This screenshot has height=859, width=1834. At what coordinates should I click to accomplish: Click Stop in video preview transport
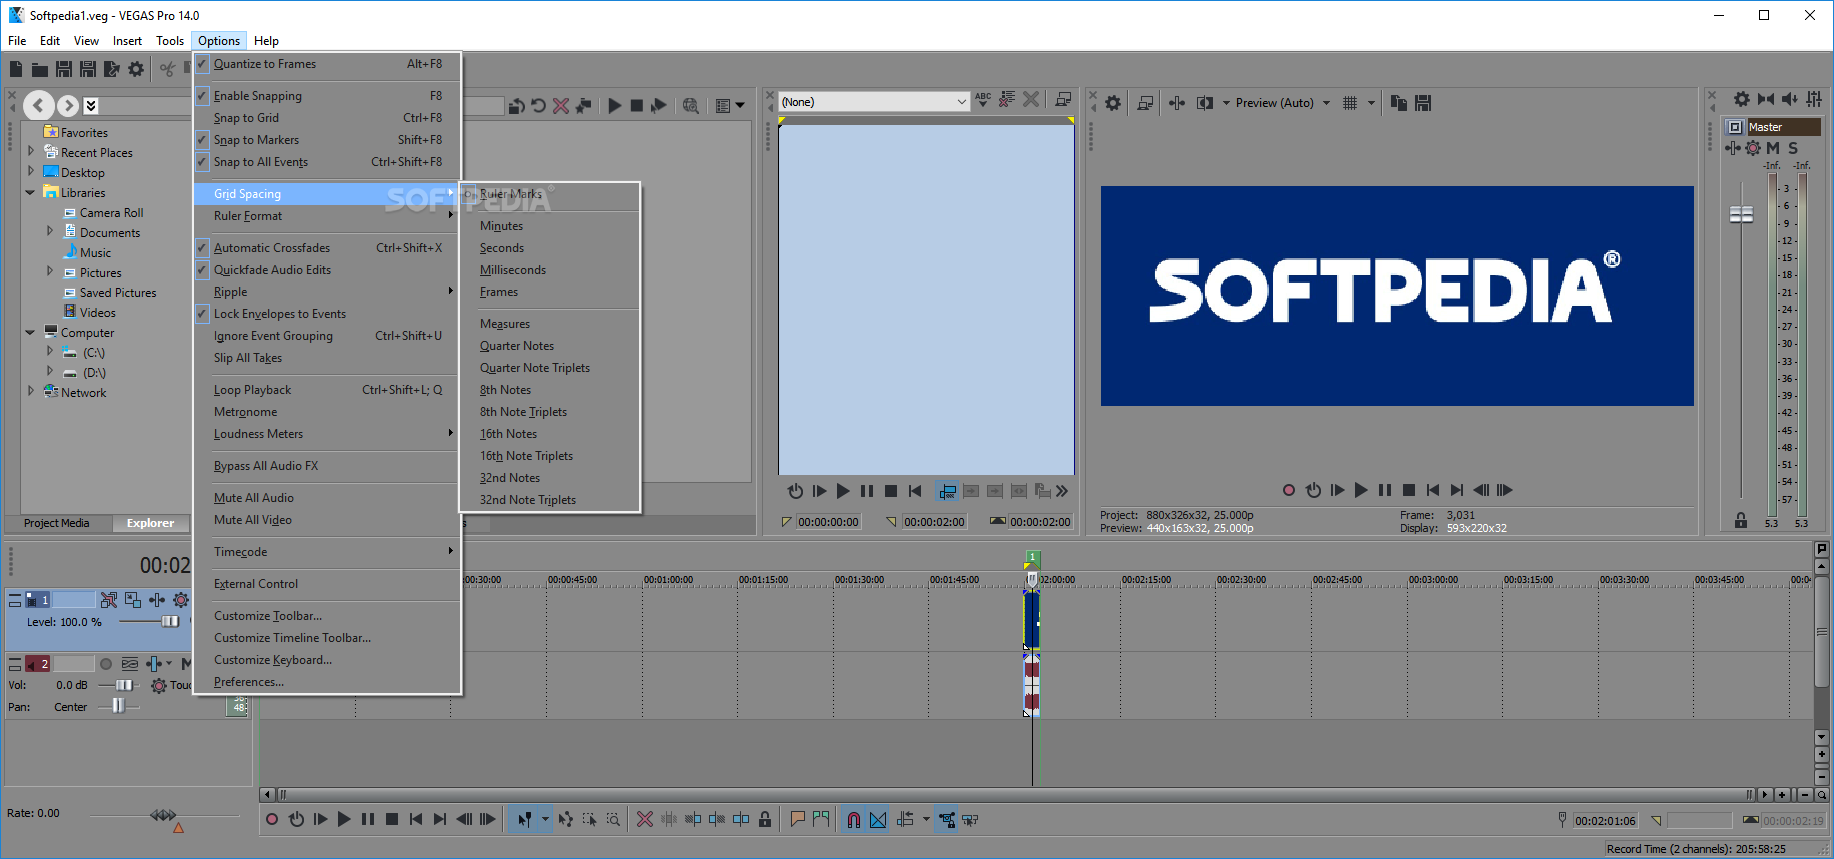pyautogui.click(x=1409, y=490)
